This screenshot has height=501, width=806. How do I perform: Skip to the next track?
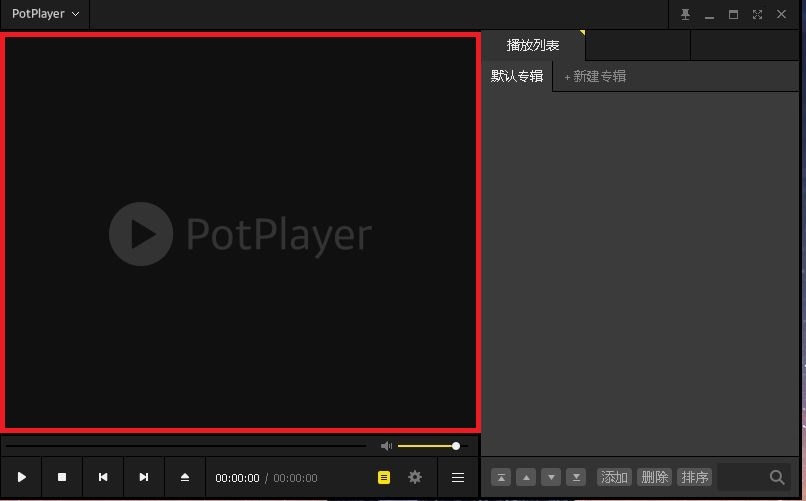click(144, 478)
